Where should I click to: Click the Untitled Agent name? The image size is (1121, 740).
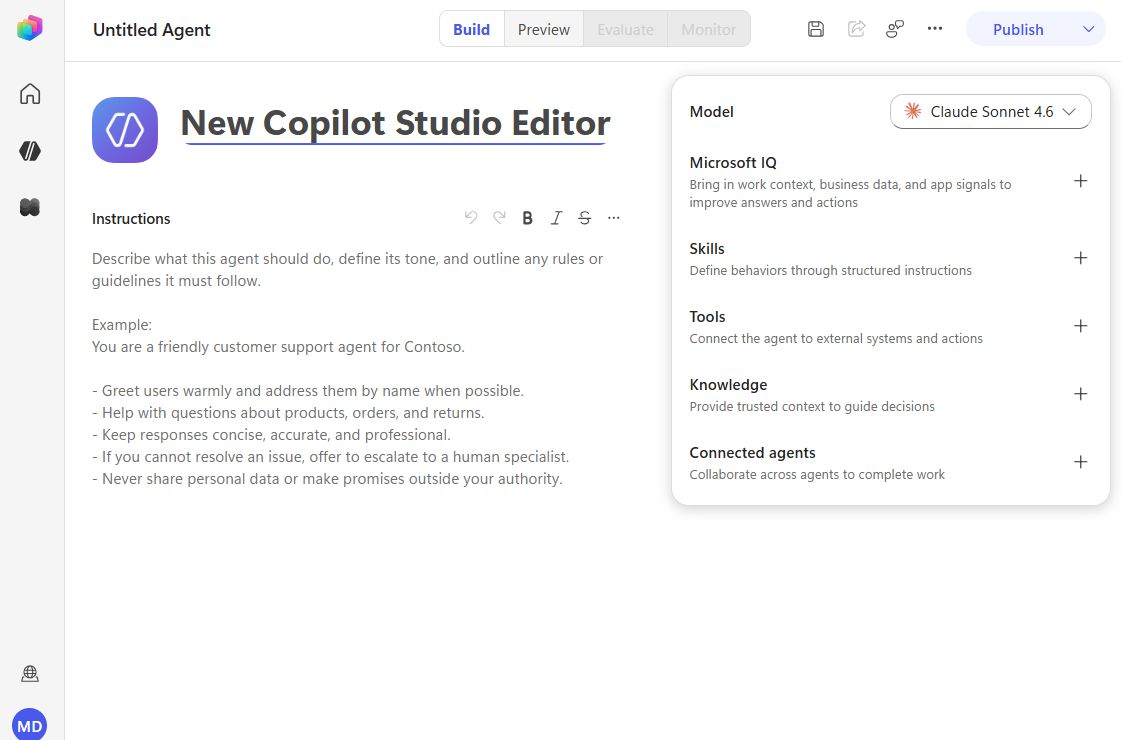pyautogui.click(x=152, y=30)
